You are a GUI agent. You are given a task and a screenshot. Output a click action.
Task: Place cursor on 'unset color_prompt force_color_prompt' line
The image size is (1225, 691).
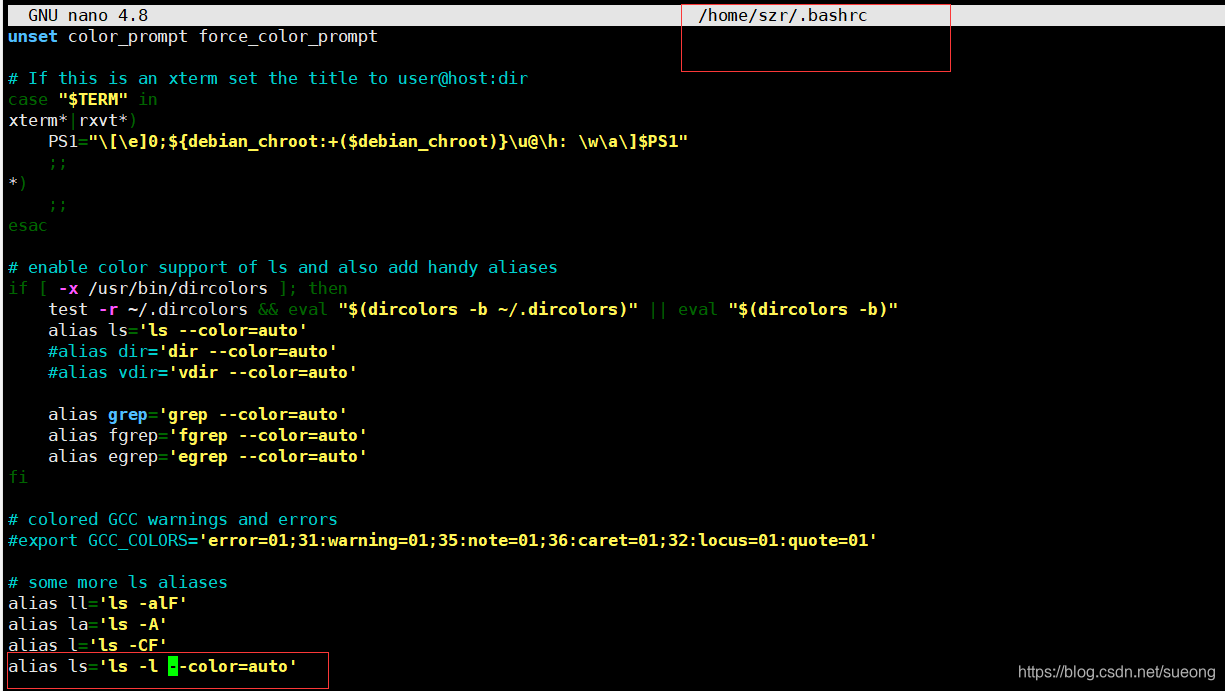(x=193, y=36)
